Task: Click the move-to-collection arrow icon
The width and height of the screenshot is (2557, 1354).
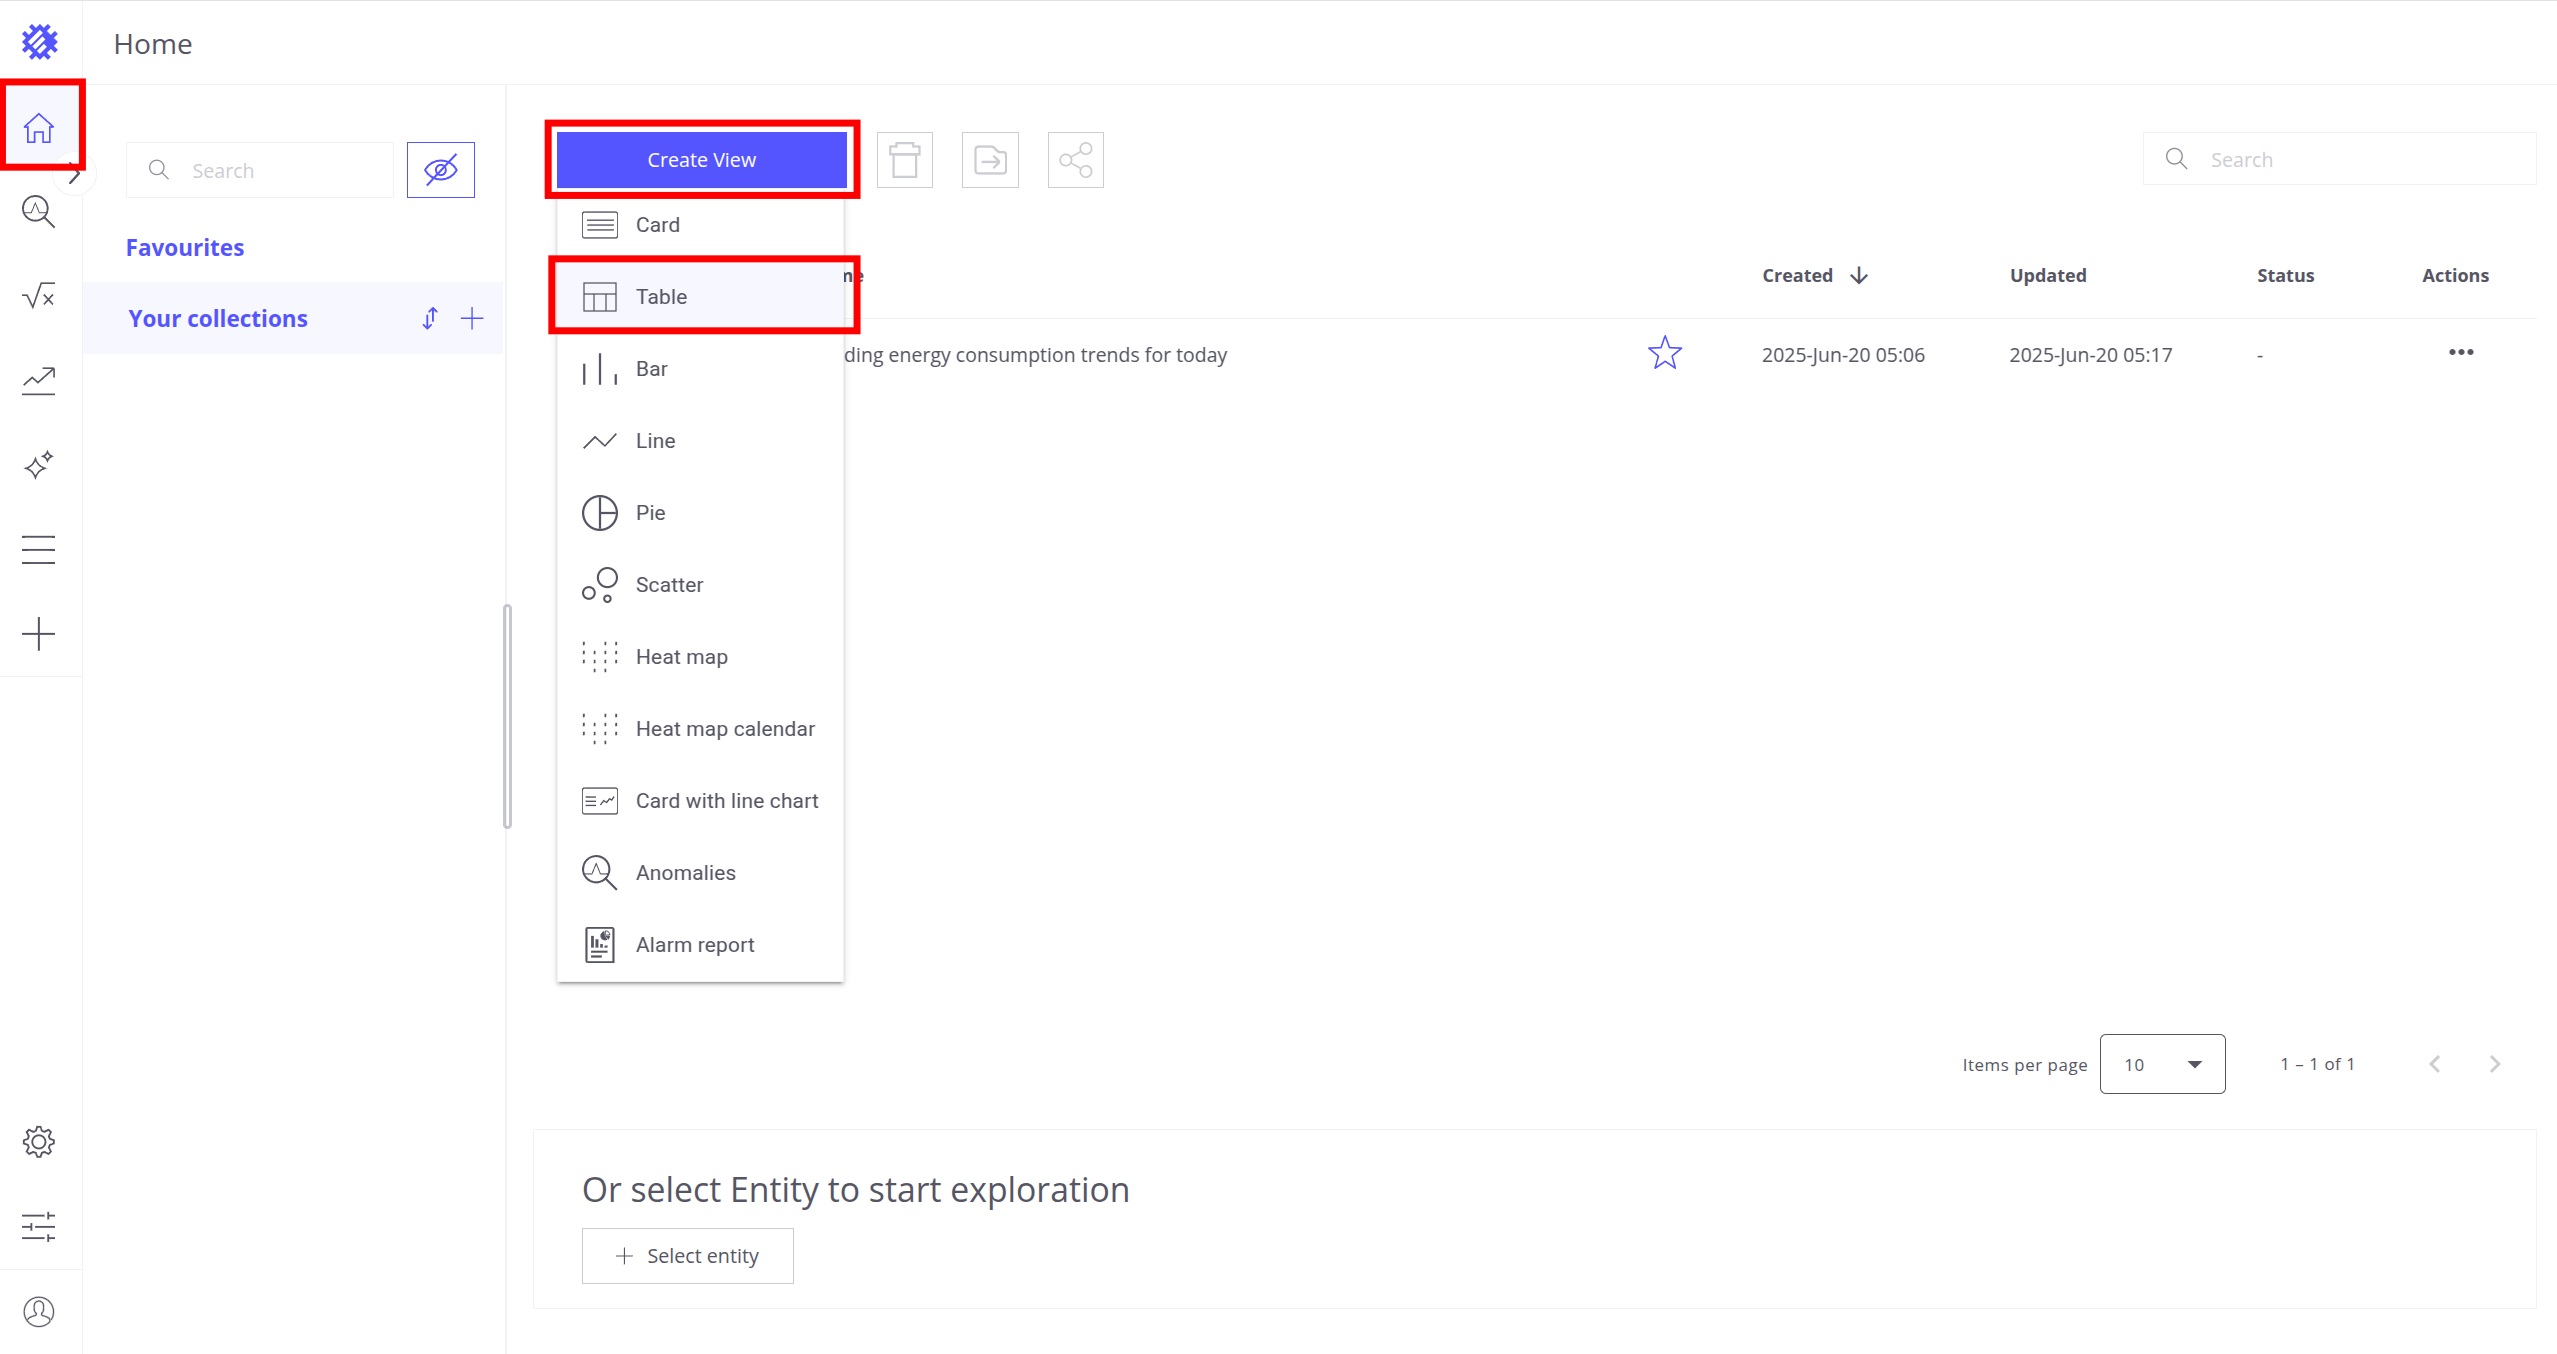Action: (990, 160)
